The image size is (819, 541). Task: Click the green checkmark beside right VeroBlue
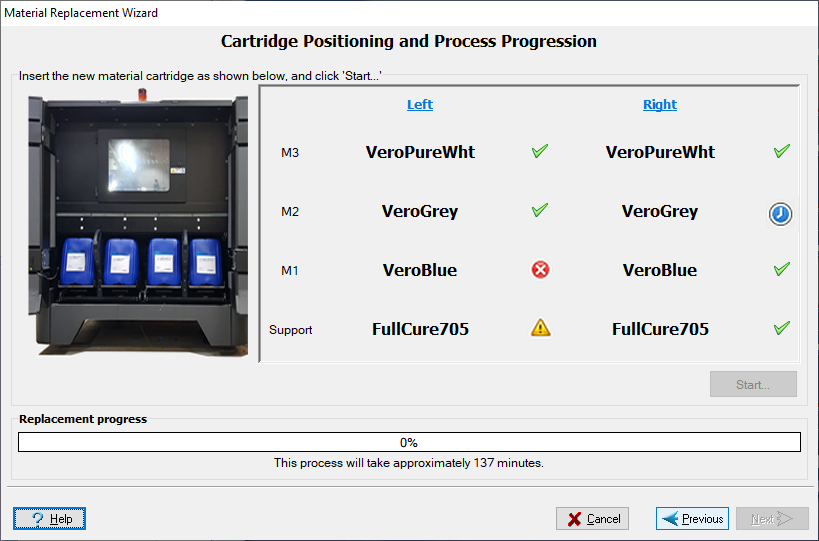point(781,270)
